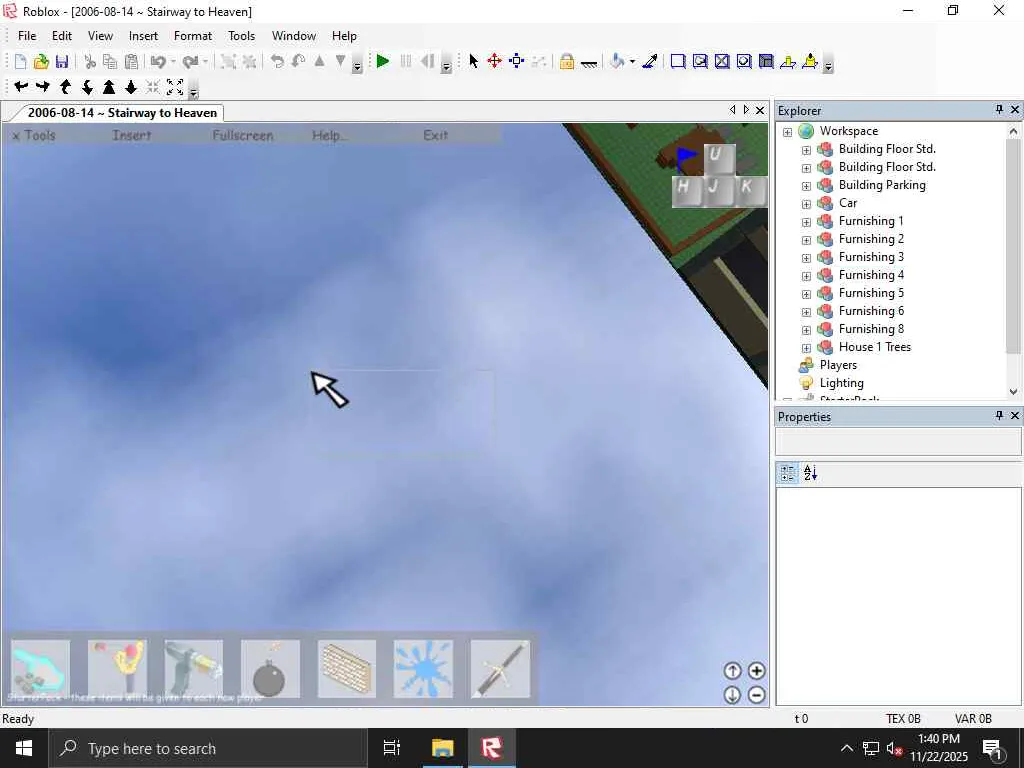Image resolution: width=1024 pixels, height=768 pixels.
Task: Expand the Furnishing 1 node
Action: point(807,222)
